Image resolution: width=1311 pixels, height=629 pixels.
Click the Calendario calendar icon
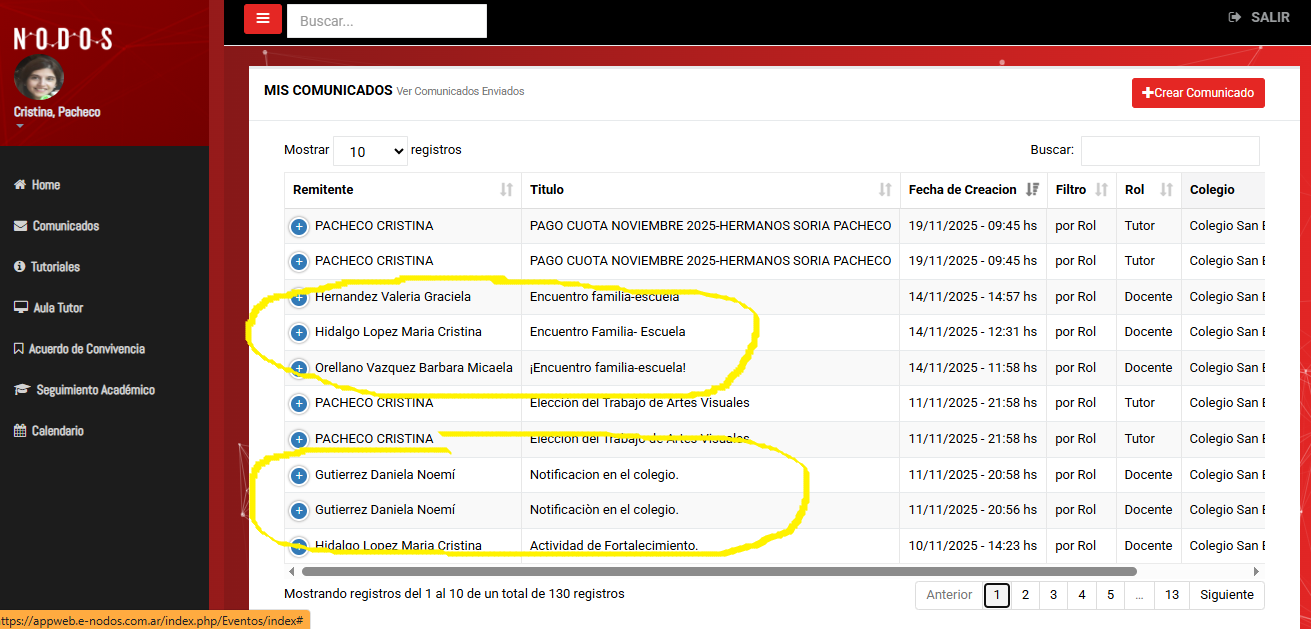pyautogui.click(x=20, y=431)
